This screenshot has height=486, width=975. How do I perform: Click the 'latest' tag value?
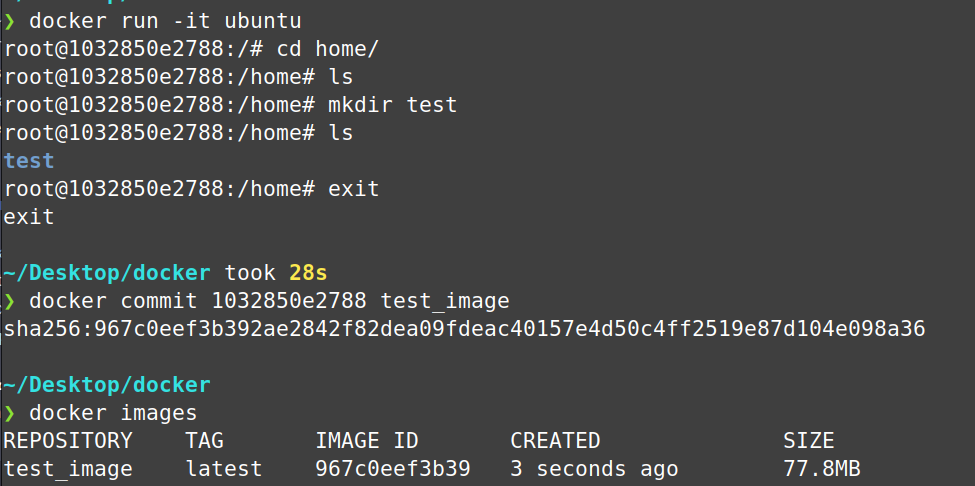click(223, 468)
